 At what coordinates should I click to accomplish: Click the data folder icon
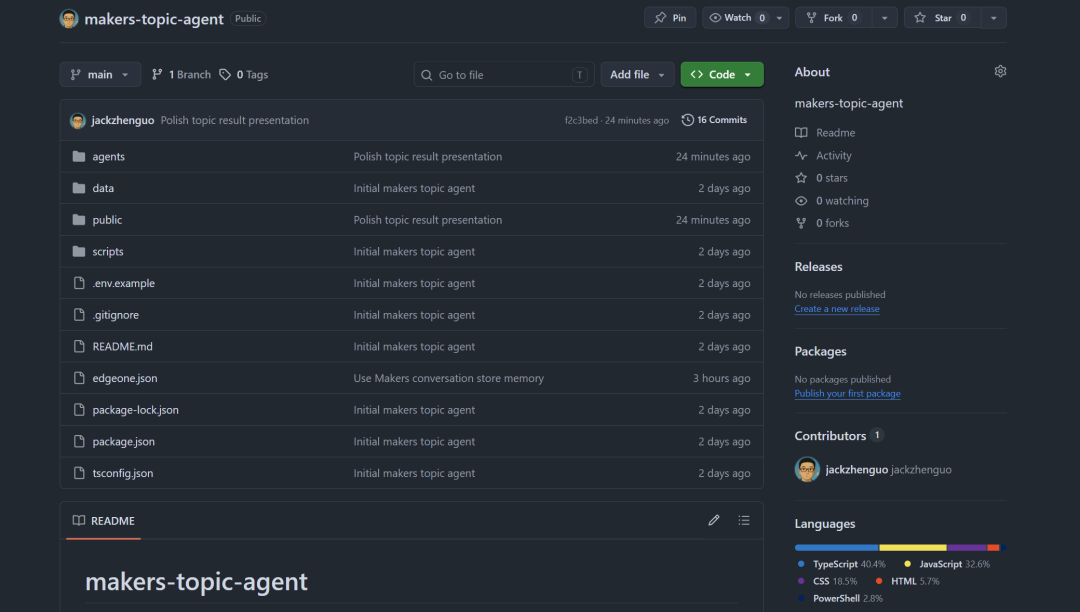coord(79,188)
